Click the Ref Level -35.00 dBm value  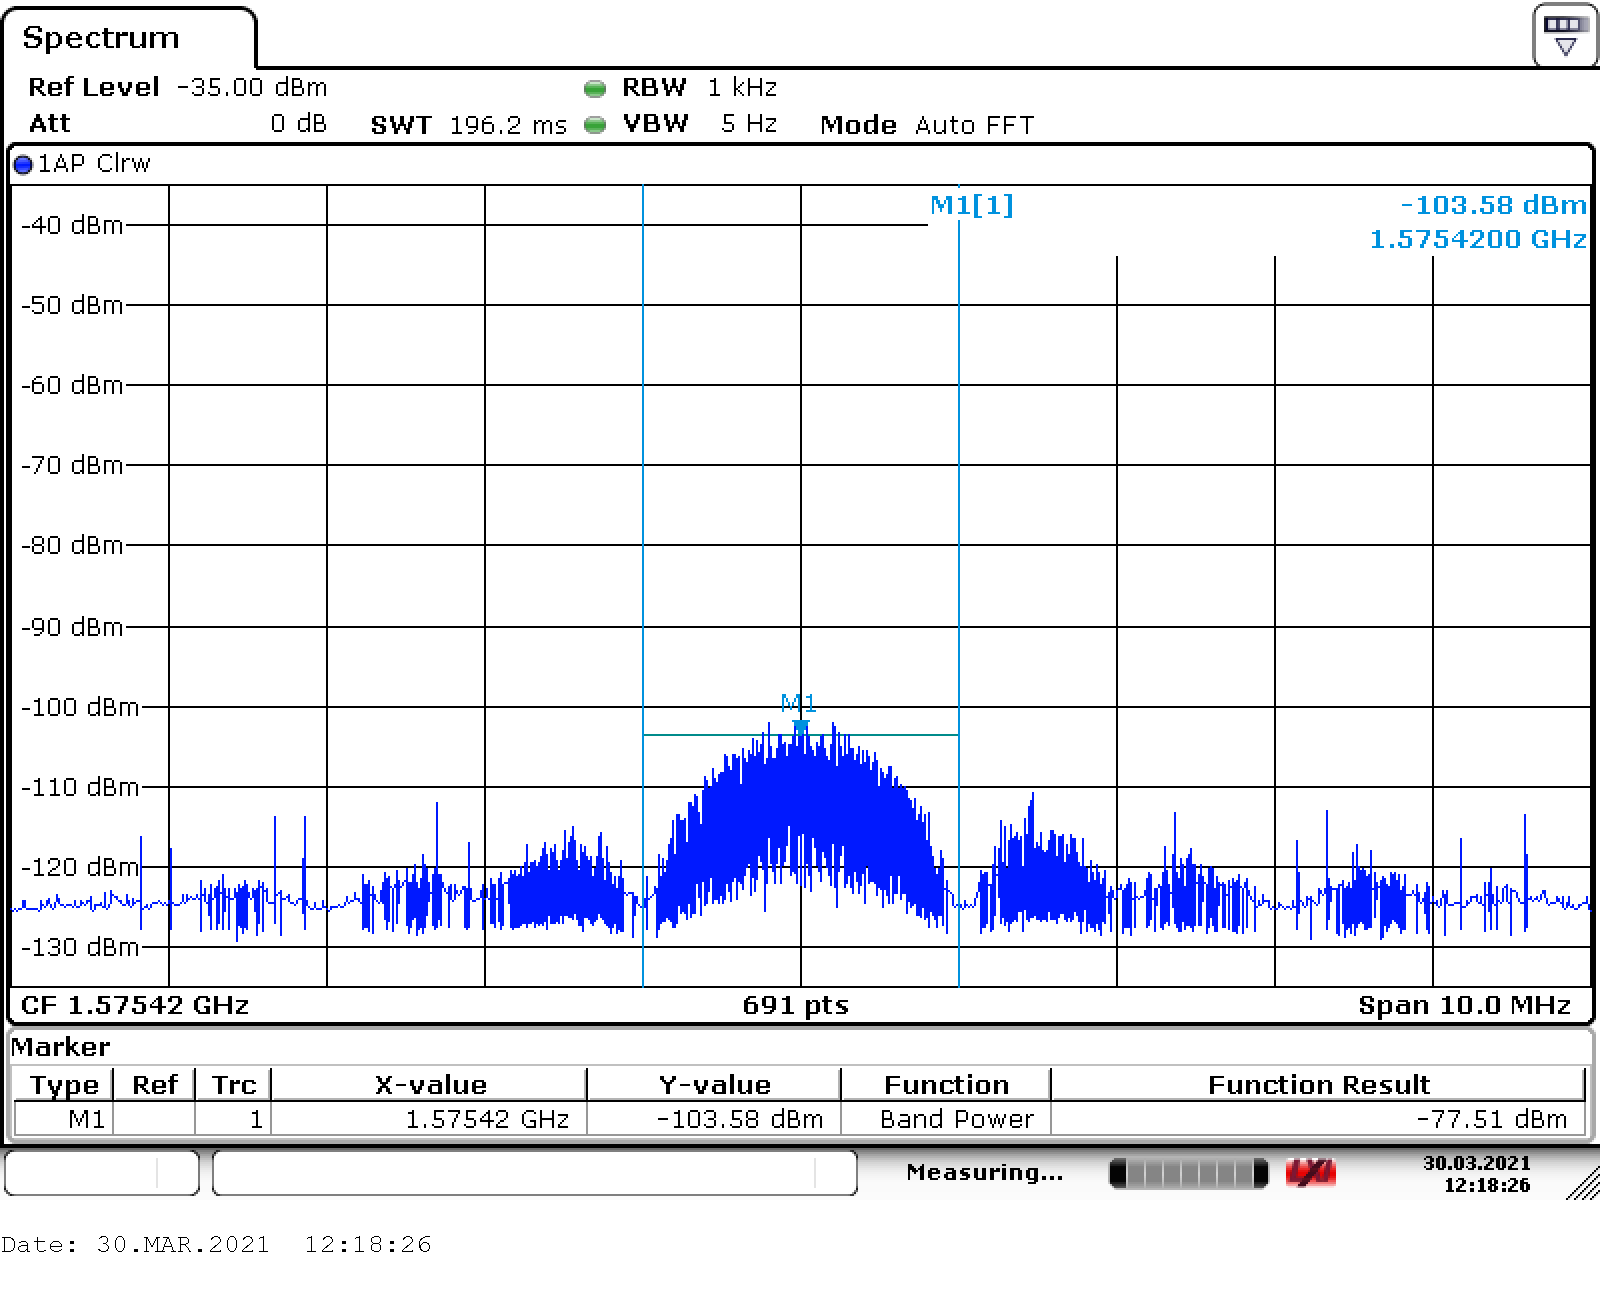pyautogui.click(x=251, y=88)
